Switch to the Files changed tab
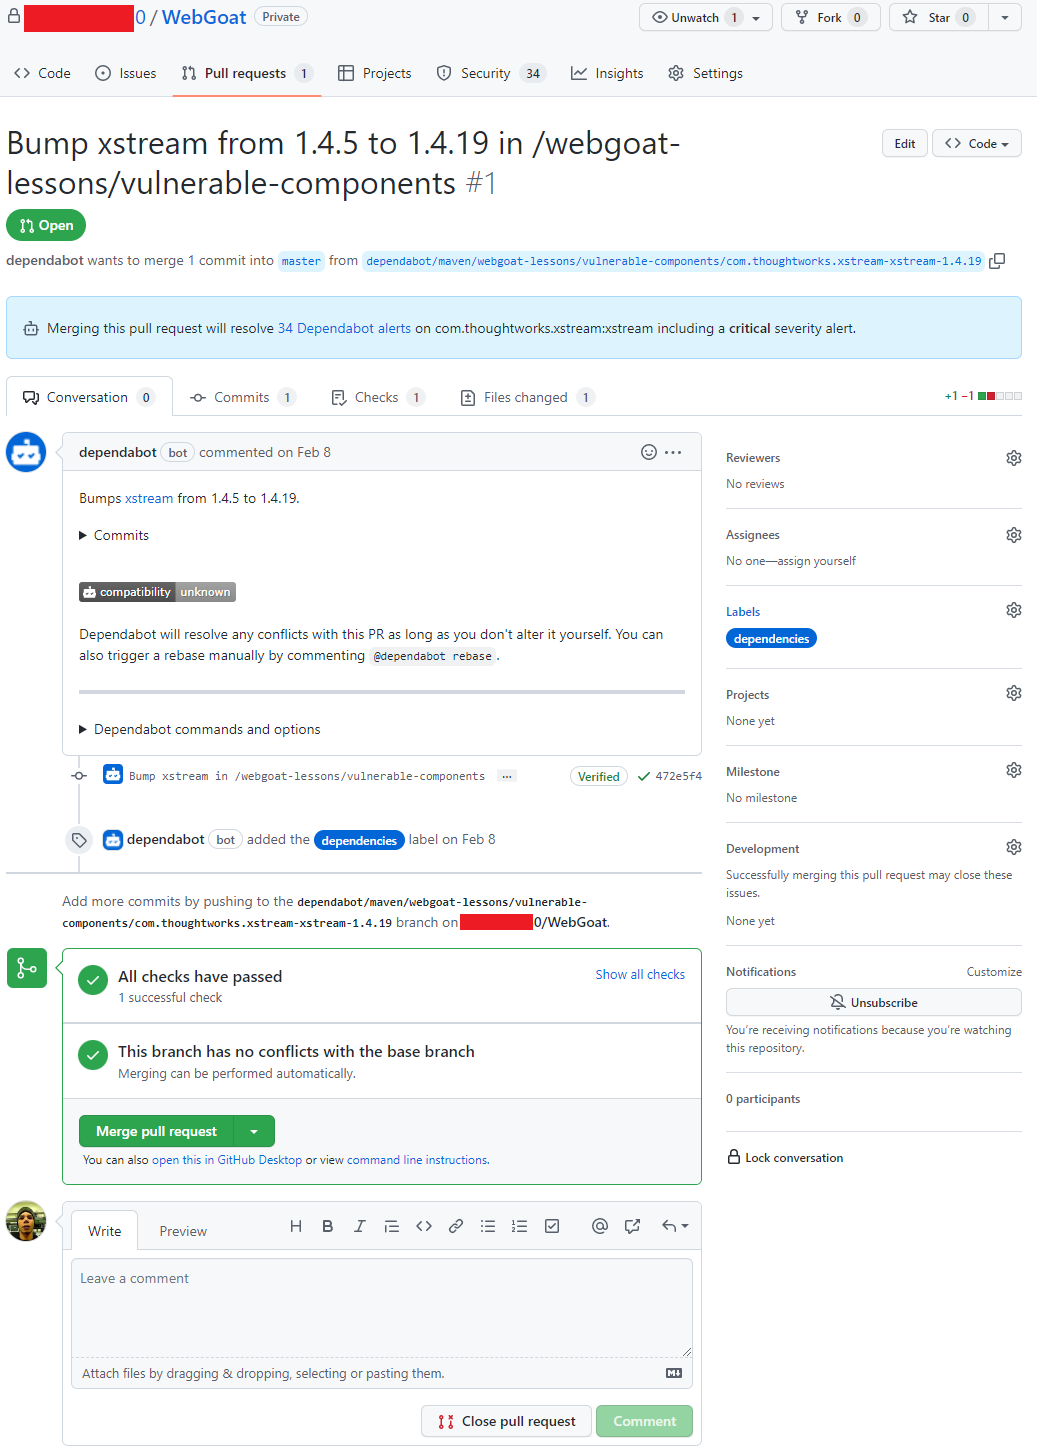 [x=527, y=397]
